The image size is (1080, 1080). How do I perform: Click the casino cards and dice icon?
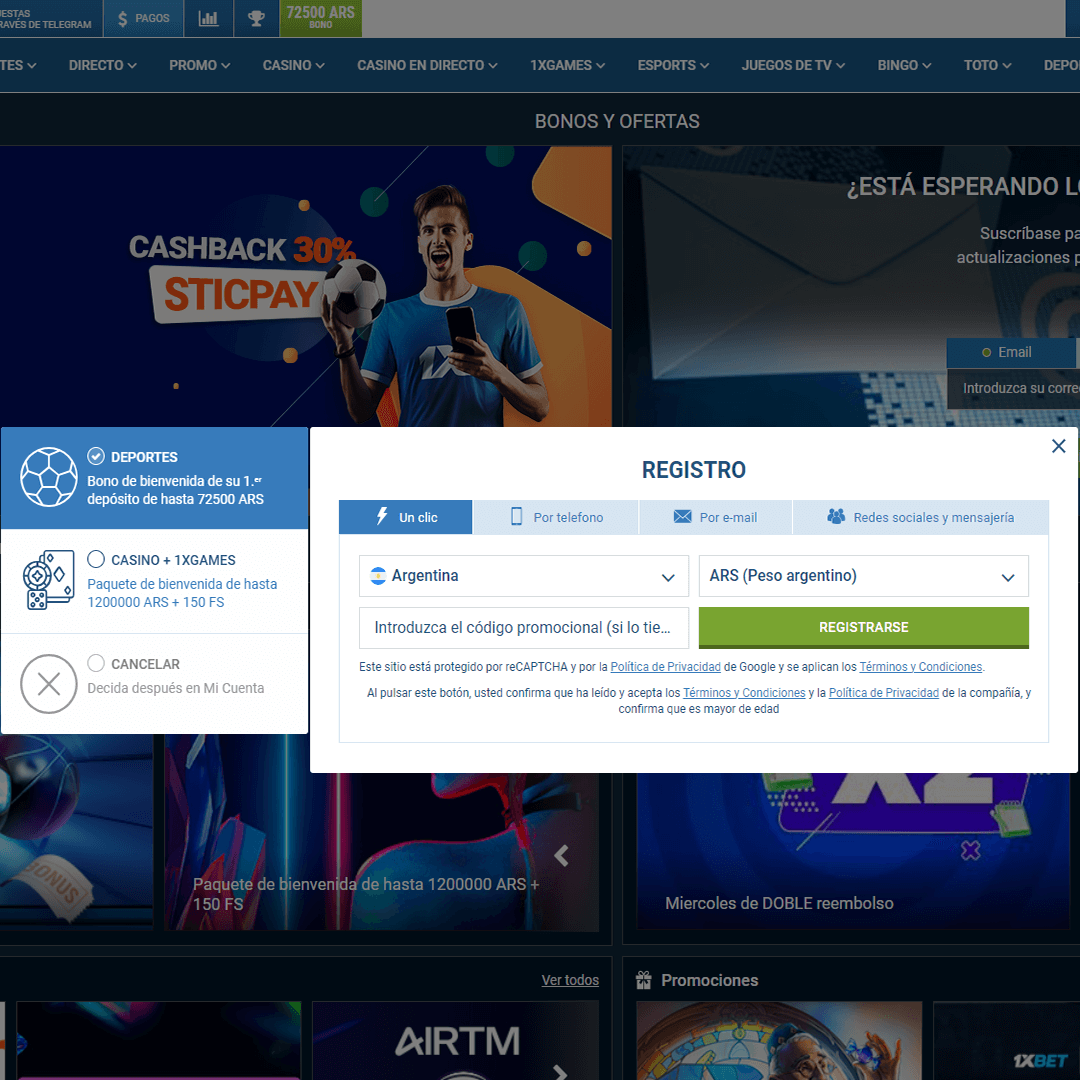[48, 580]
